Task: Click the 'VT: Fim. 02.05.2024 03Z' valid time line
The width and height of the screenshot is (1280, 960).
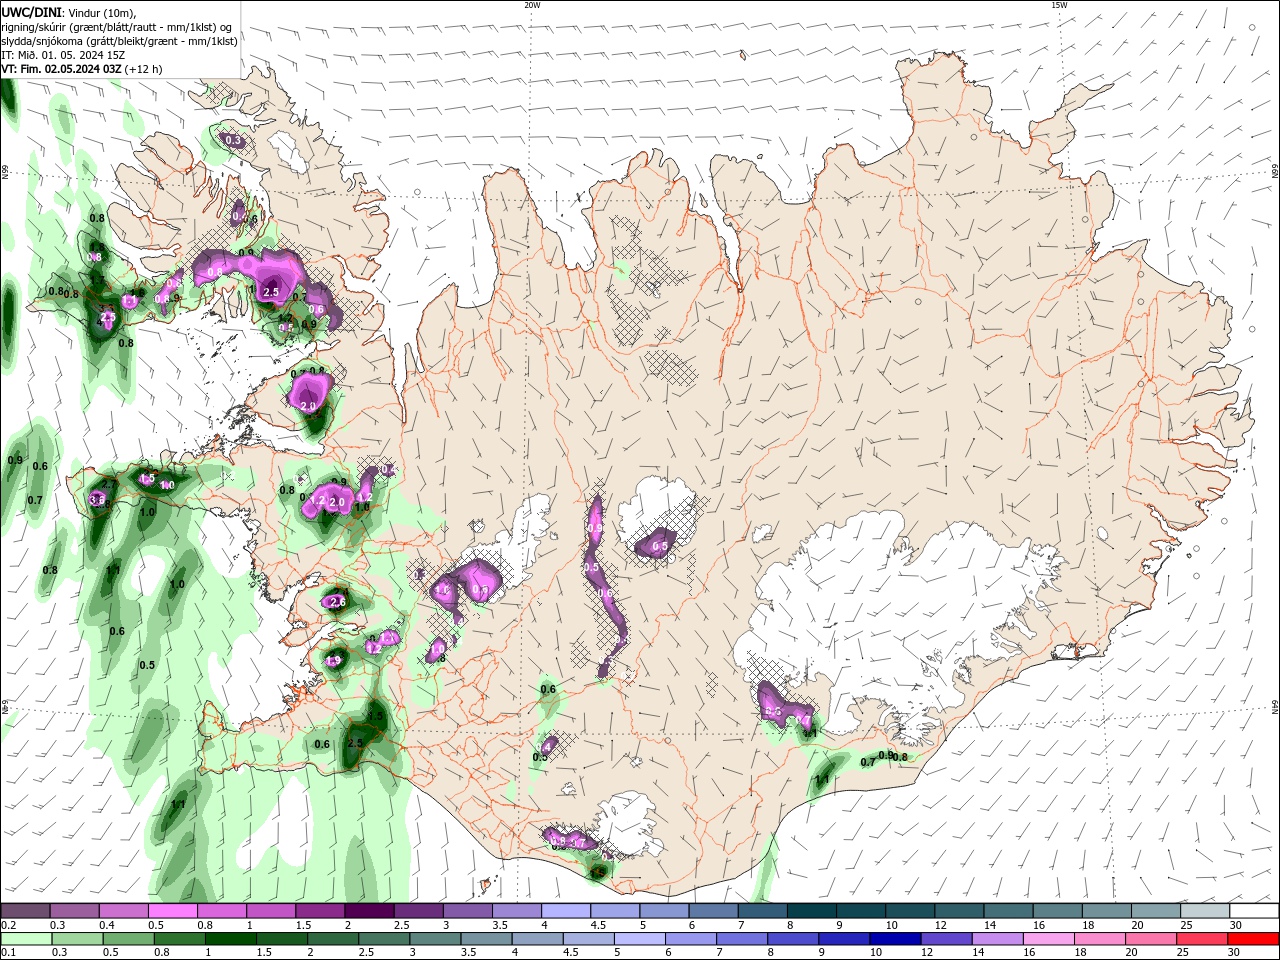Action: point(62,69)
